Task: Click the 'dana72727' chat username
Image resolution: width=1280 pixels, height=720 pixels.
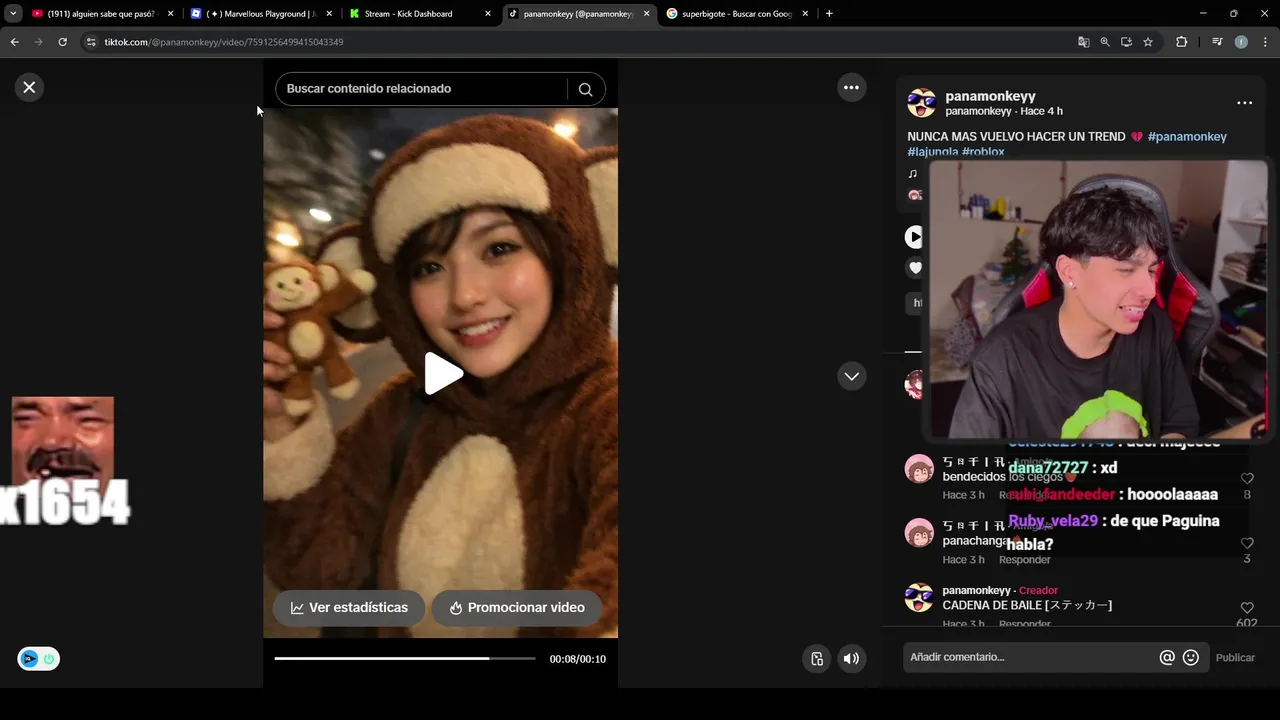Action: coord(1048,468)
